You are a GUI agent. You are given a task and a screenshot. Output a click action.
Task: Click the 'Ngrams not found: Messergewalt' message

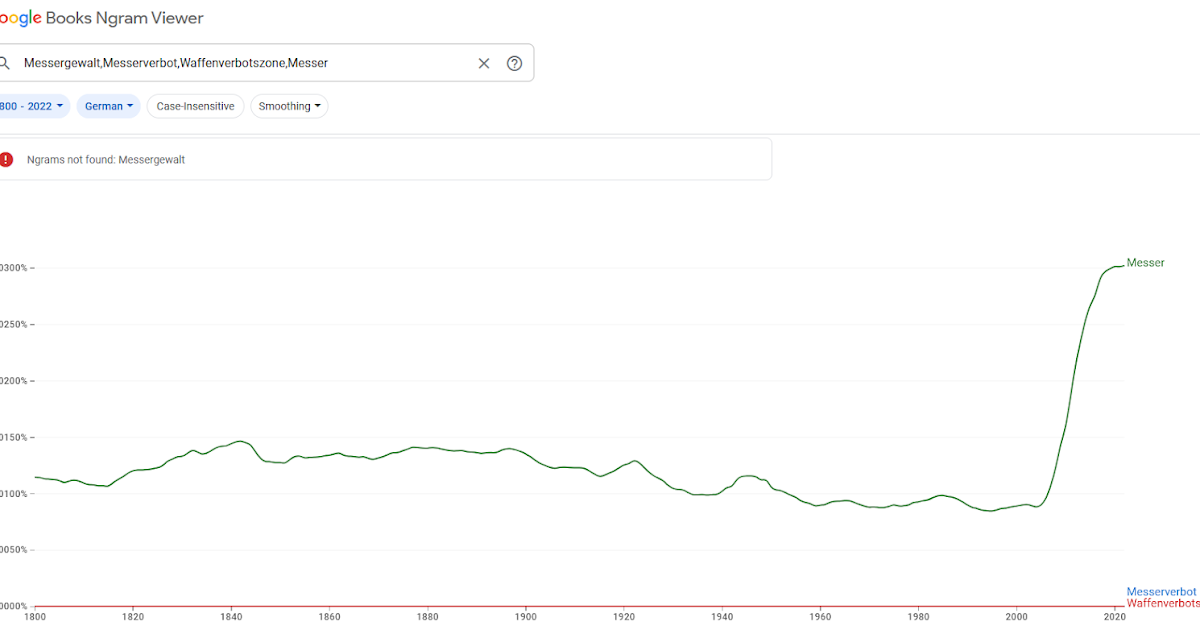(x=105, y=160)
